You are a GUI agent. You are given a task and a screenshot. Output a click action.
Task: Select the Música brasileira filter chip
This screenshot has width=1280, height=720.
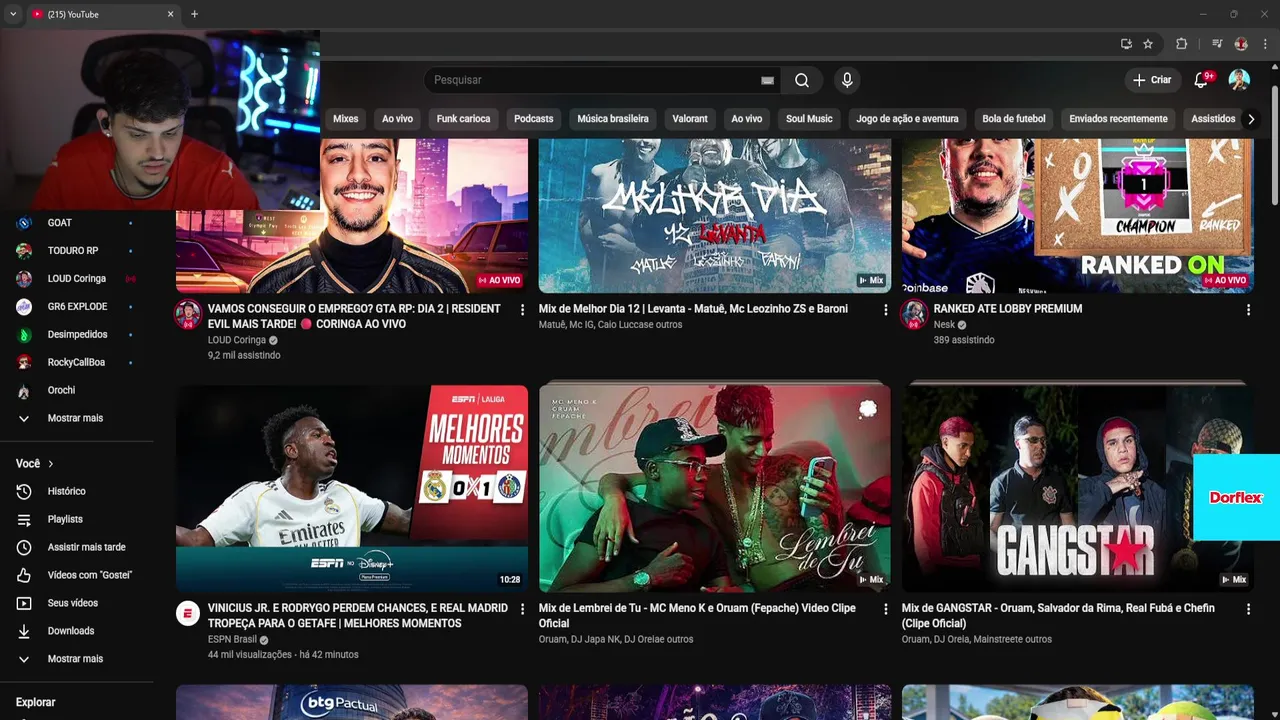(x=613, y=119)
